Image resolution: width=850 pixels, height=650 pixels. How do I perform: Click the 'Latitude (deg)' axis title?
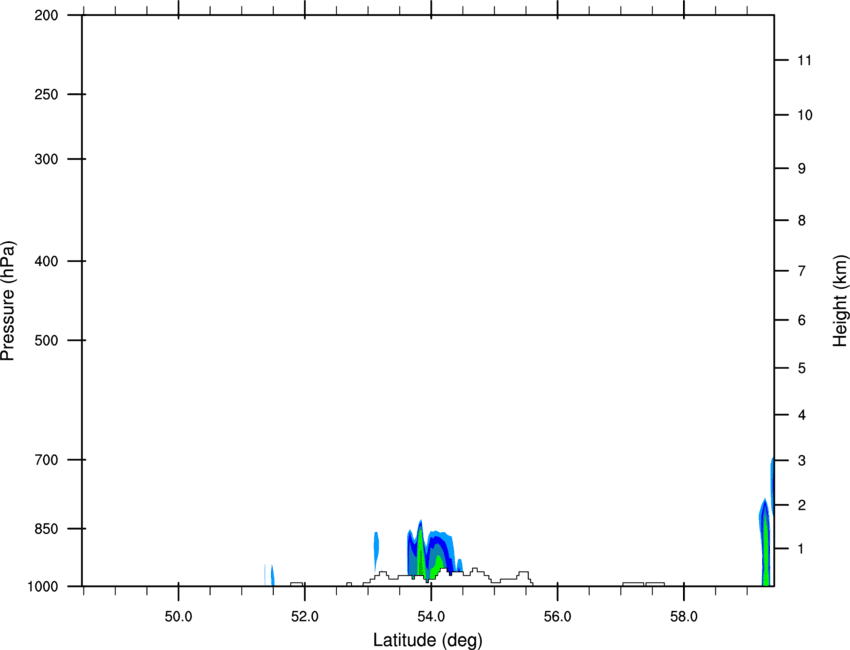pyautogui.click(x=427, y=640)
